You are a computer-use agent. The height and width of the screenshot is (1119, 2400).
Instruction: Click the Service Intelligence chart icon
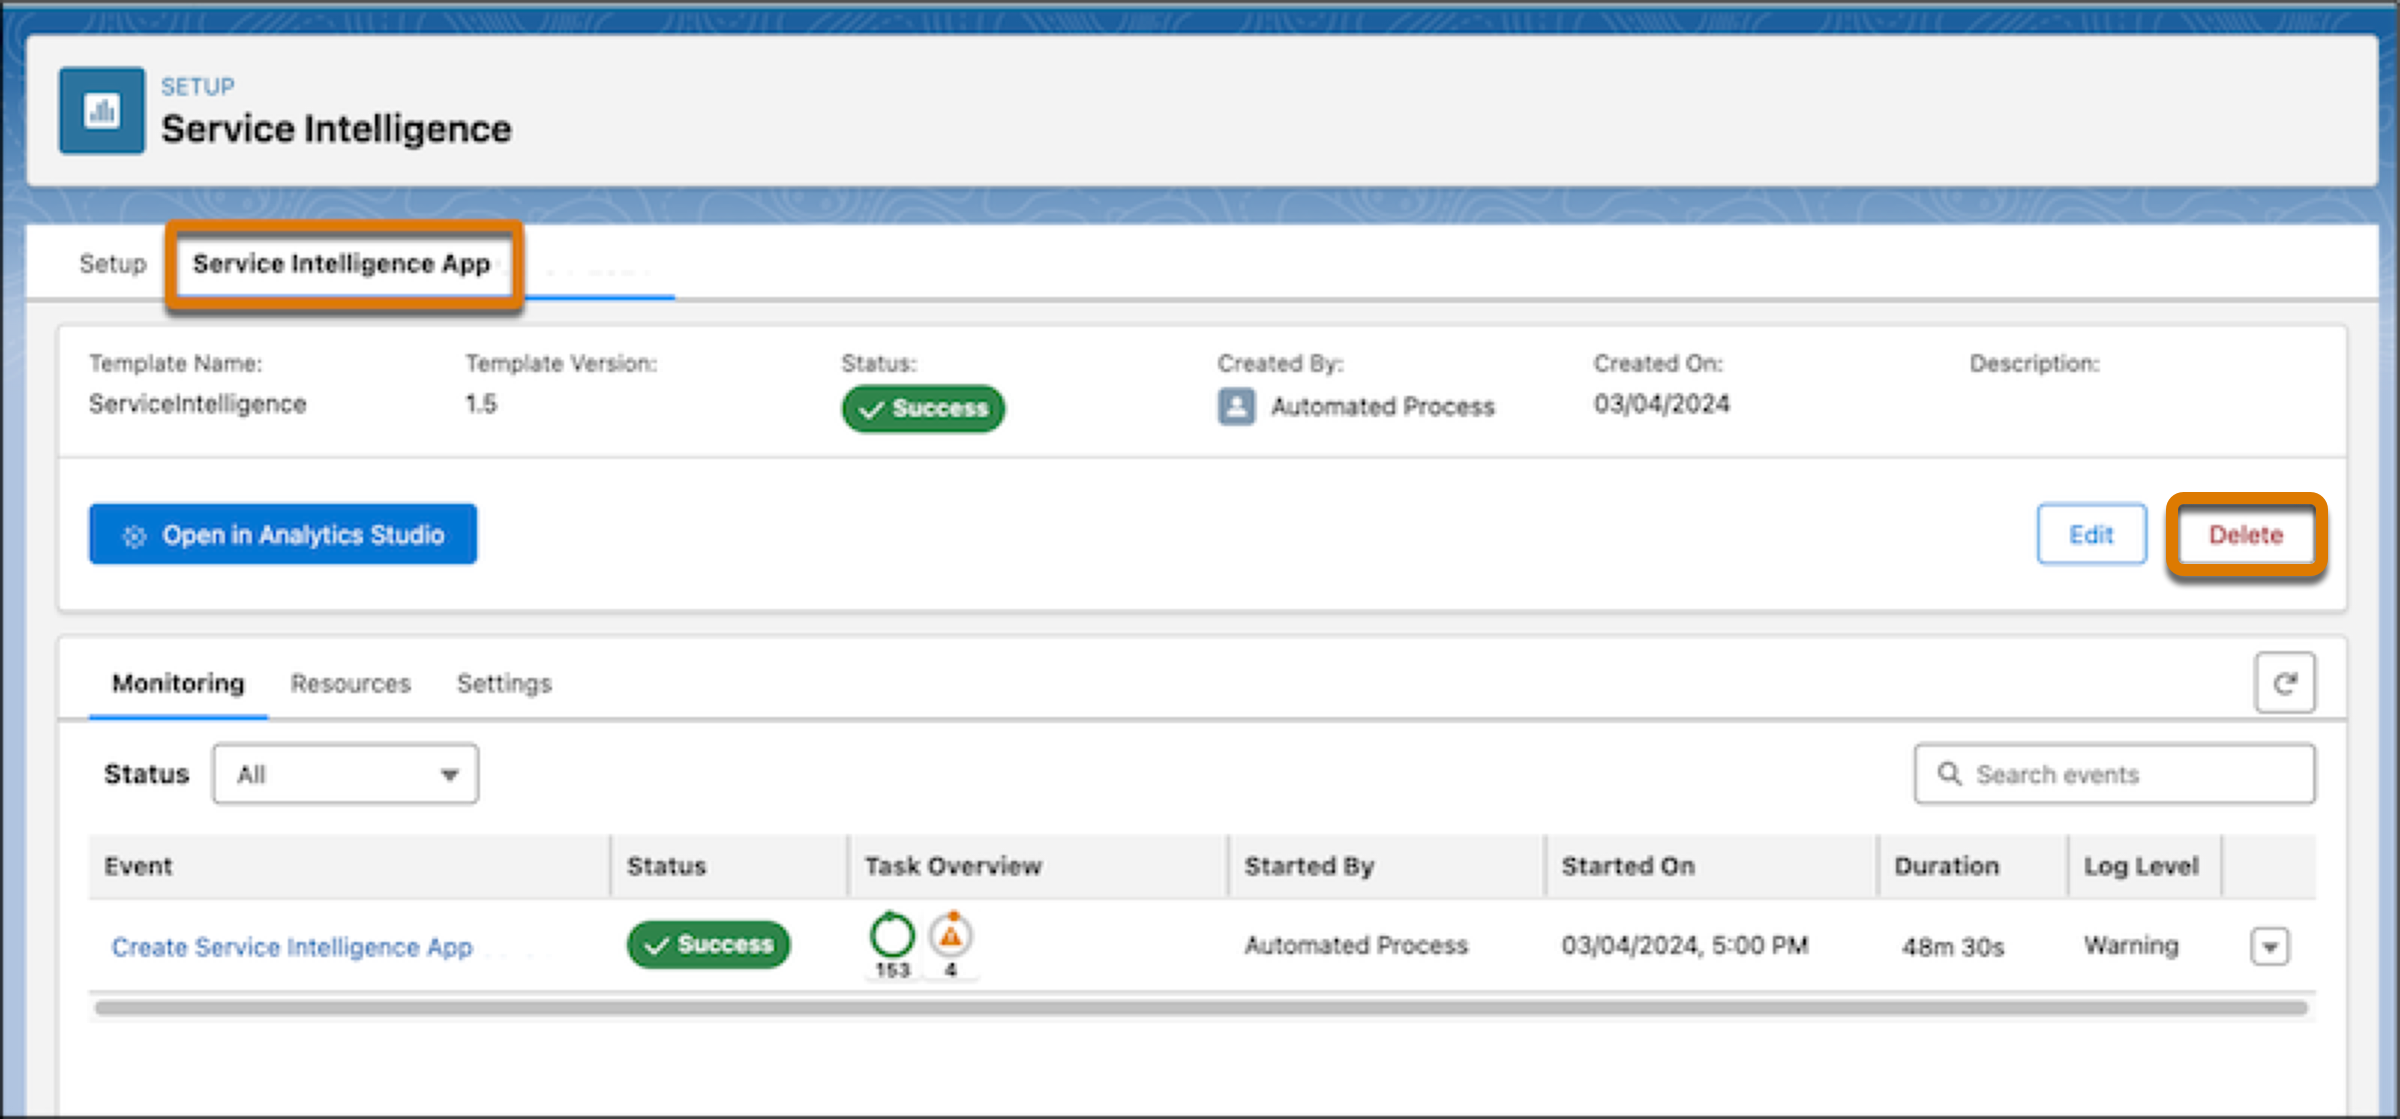102,110
